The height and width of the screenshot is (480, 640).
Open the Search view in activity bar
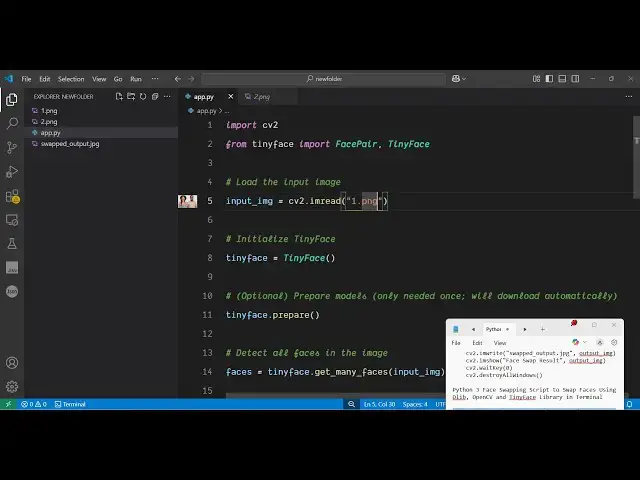(x=12, y=123)
